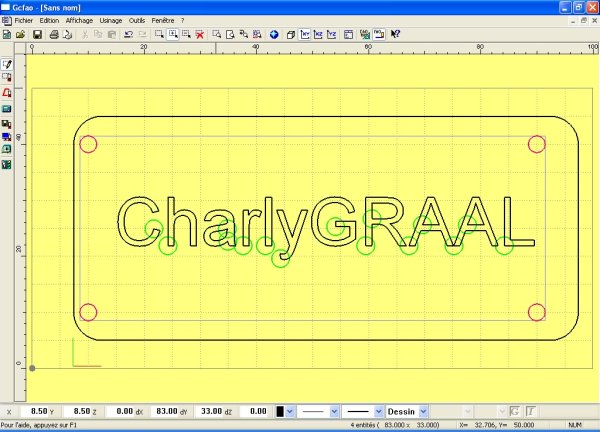This screenshot has height=432, width=600.
Task: Click the rectangle selection tool icon
Action: pyautogui.click(x=159, y=35)
